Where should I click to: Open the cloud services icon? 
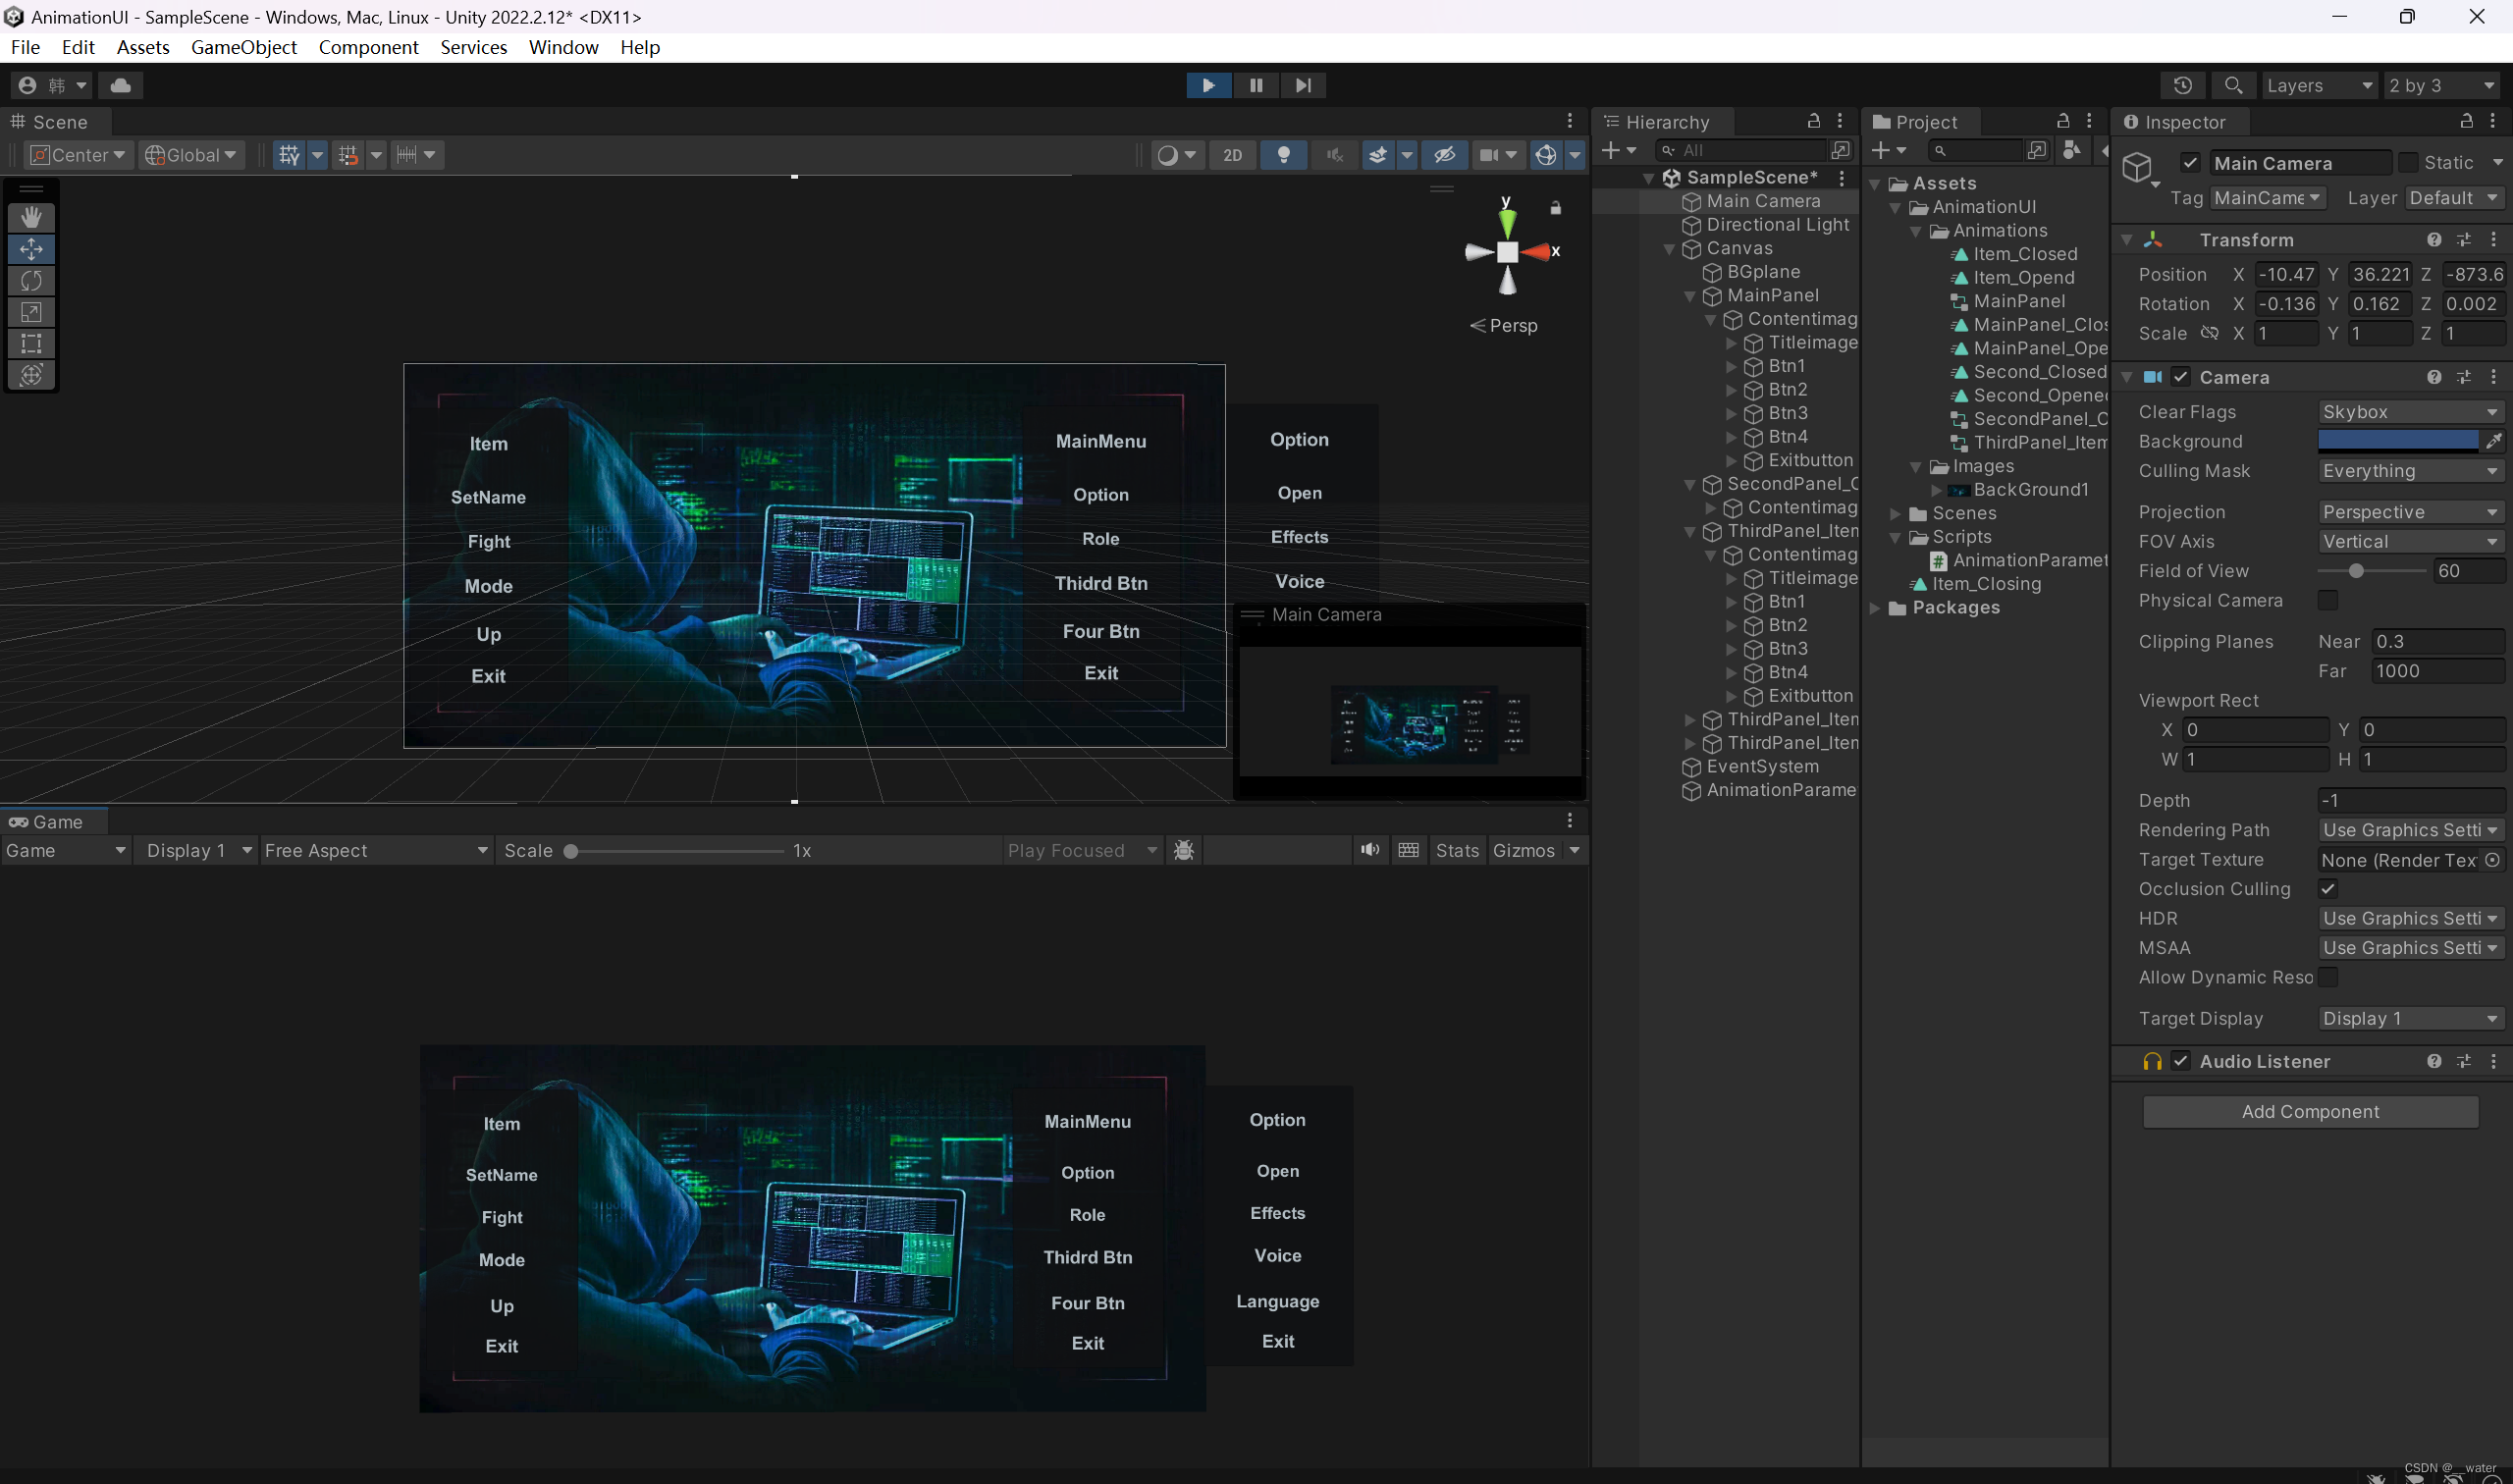coord(121,85)
